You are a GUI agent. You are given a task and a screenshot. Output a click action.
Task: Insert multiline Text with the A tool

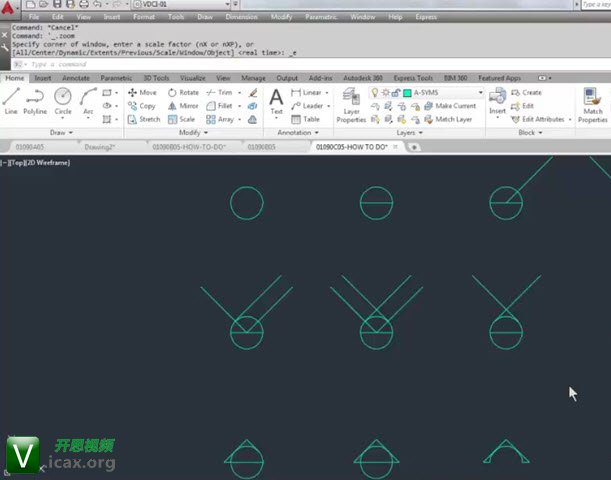pyautogui.click(x=276, y=101)
